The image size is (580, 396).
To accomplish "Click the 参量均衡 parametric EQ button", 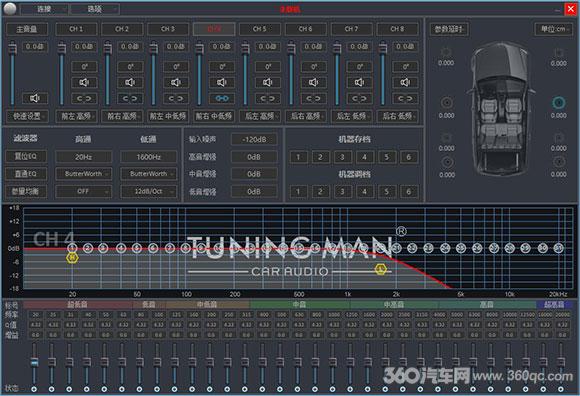I will [x=26, y=192].
